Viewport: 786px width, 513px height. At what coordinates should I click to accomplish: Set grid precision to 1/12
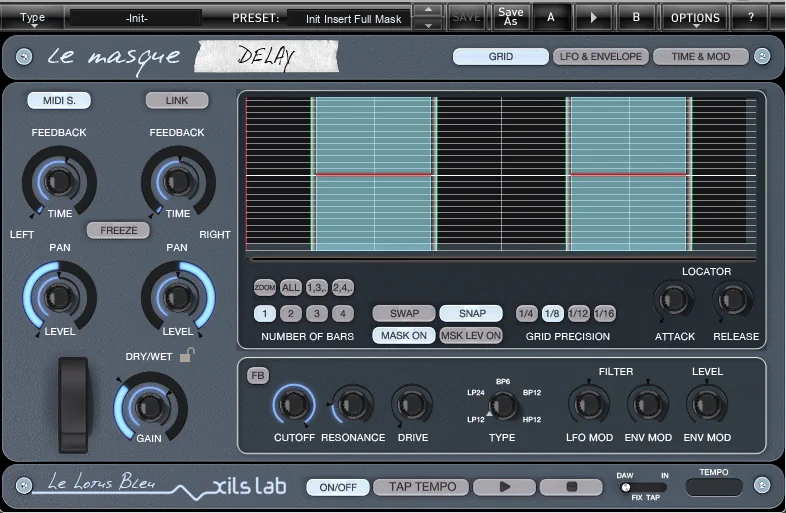pos(578,313)
